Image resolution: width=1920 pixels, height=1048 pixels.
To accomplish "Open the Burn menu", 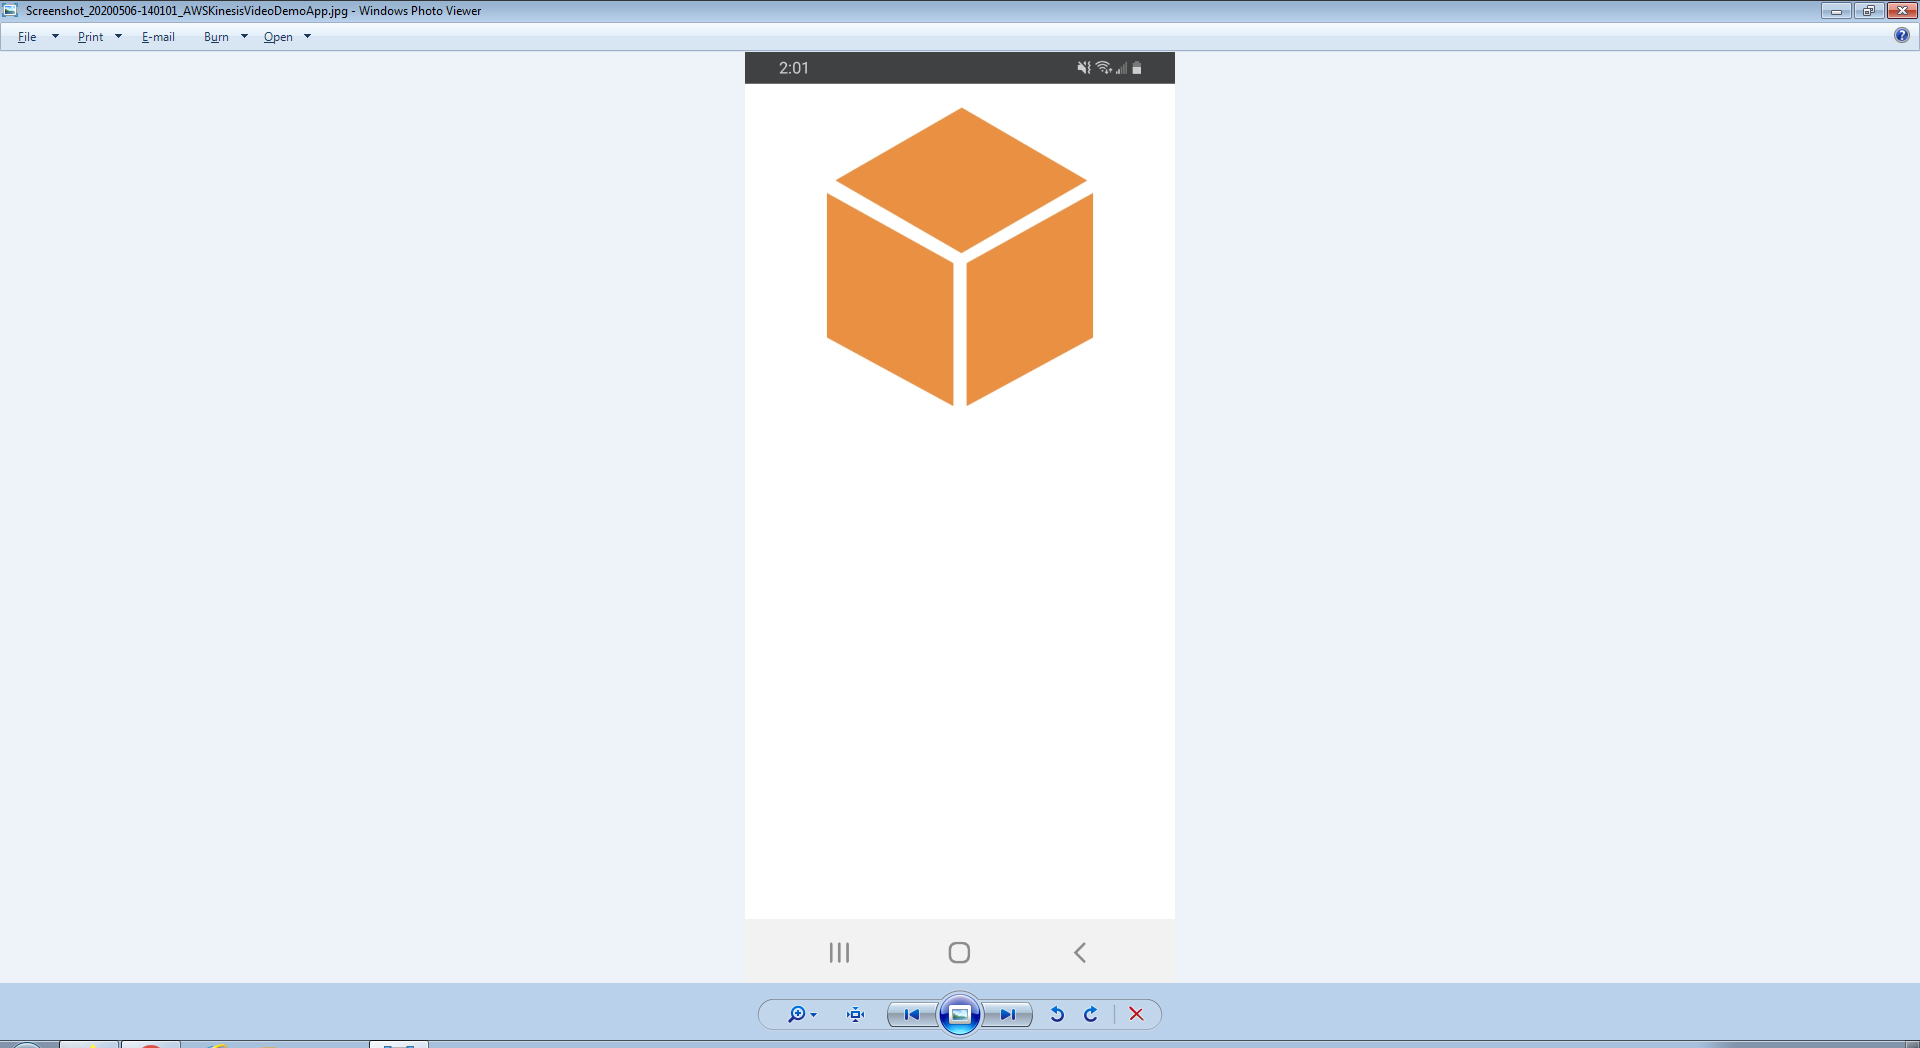I will pyautogui.click(x=216, y=37).
